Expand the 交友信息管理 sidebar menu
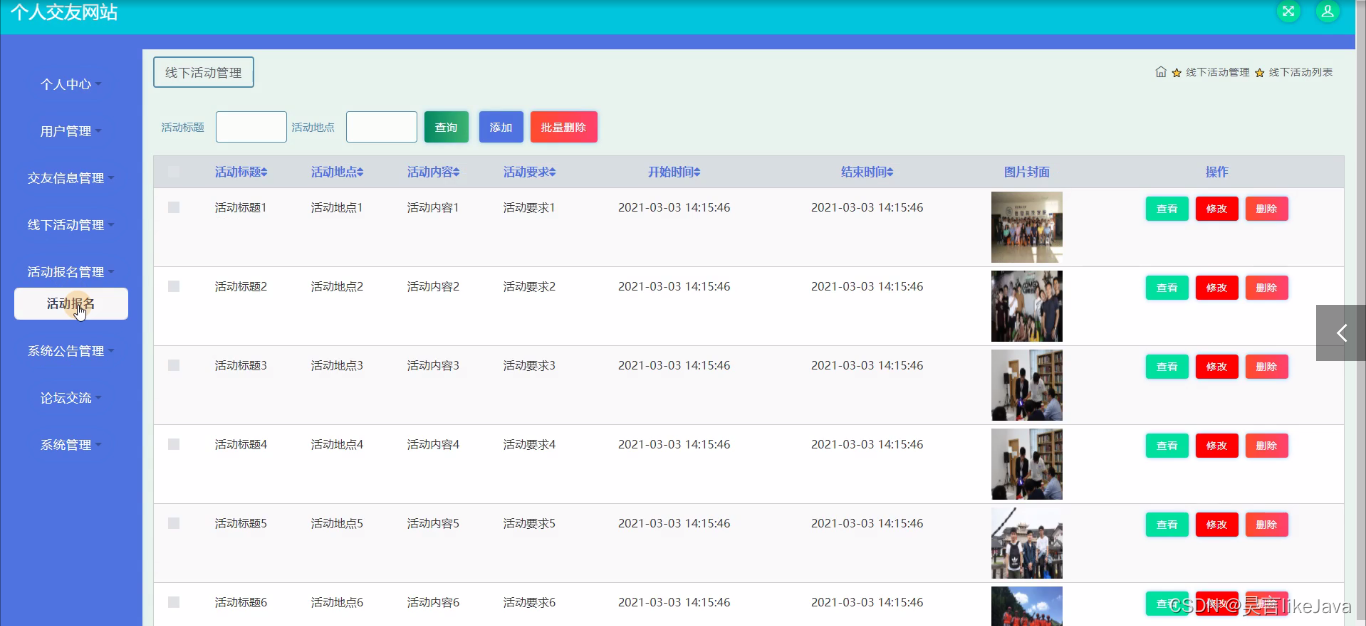 pyautogui.click(x=71, y=178)
